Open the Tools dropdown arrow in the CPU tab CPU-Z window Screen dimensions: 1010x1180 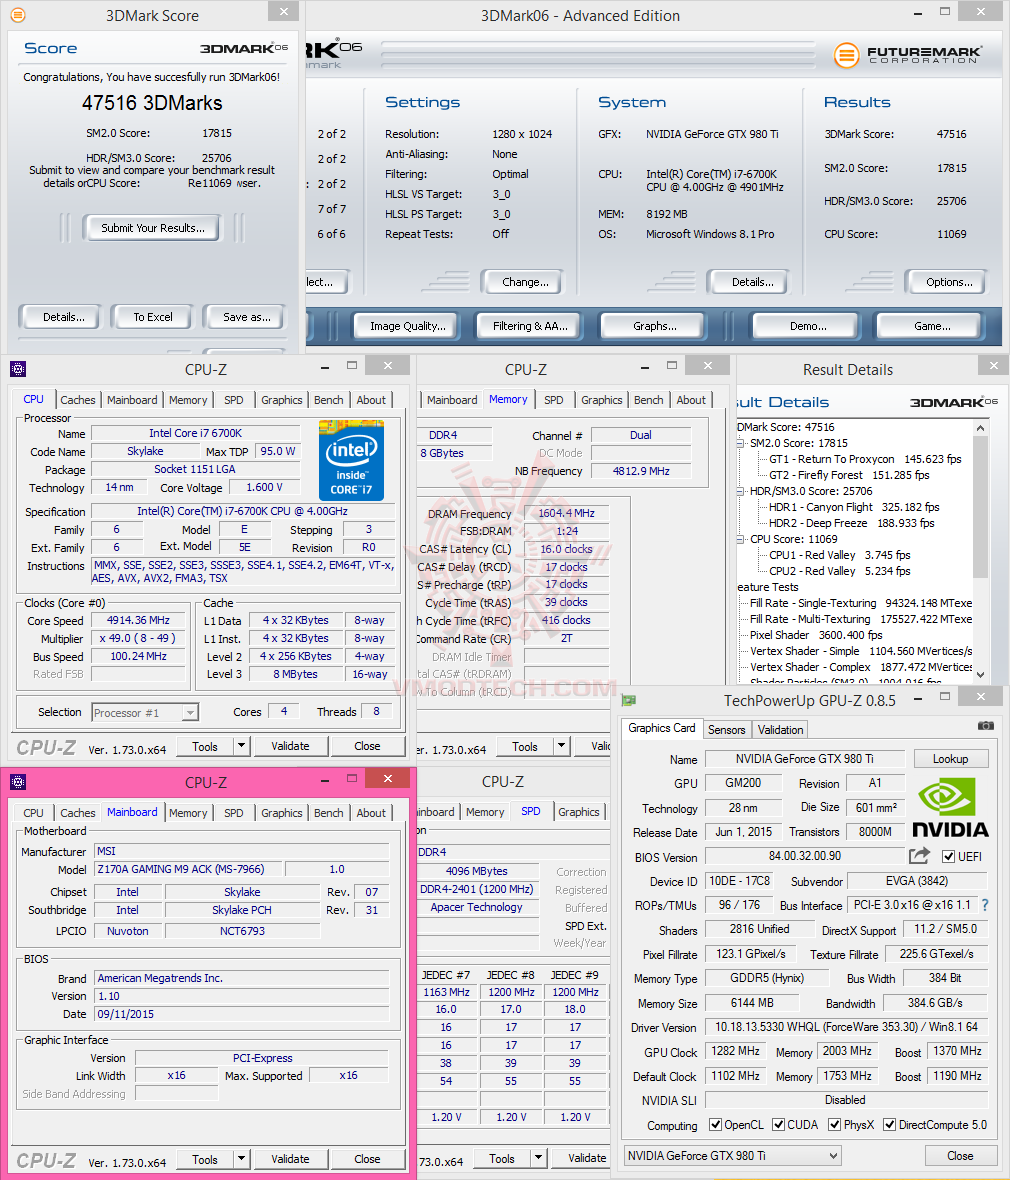(x=242, y=746)
